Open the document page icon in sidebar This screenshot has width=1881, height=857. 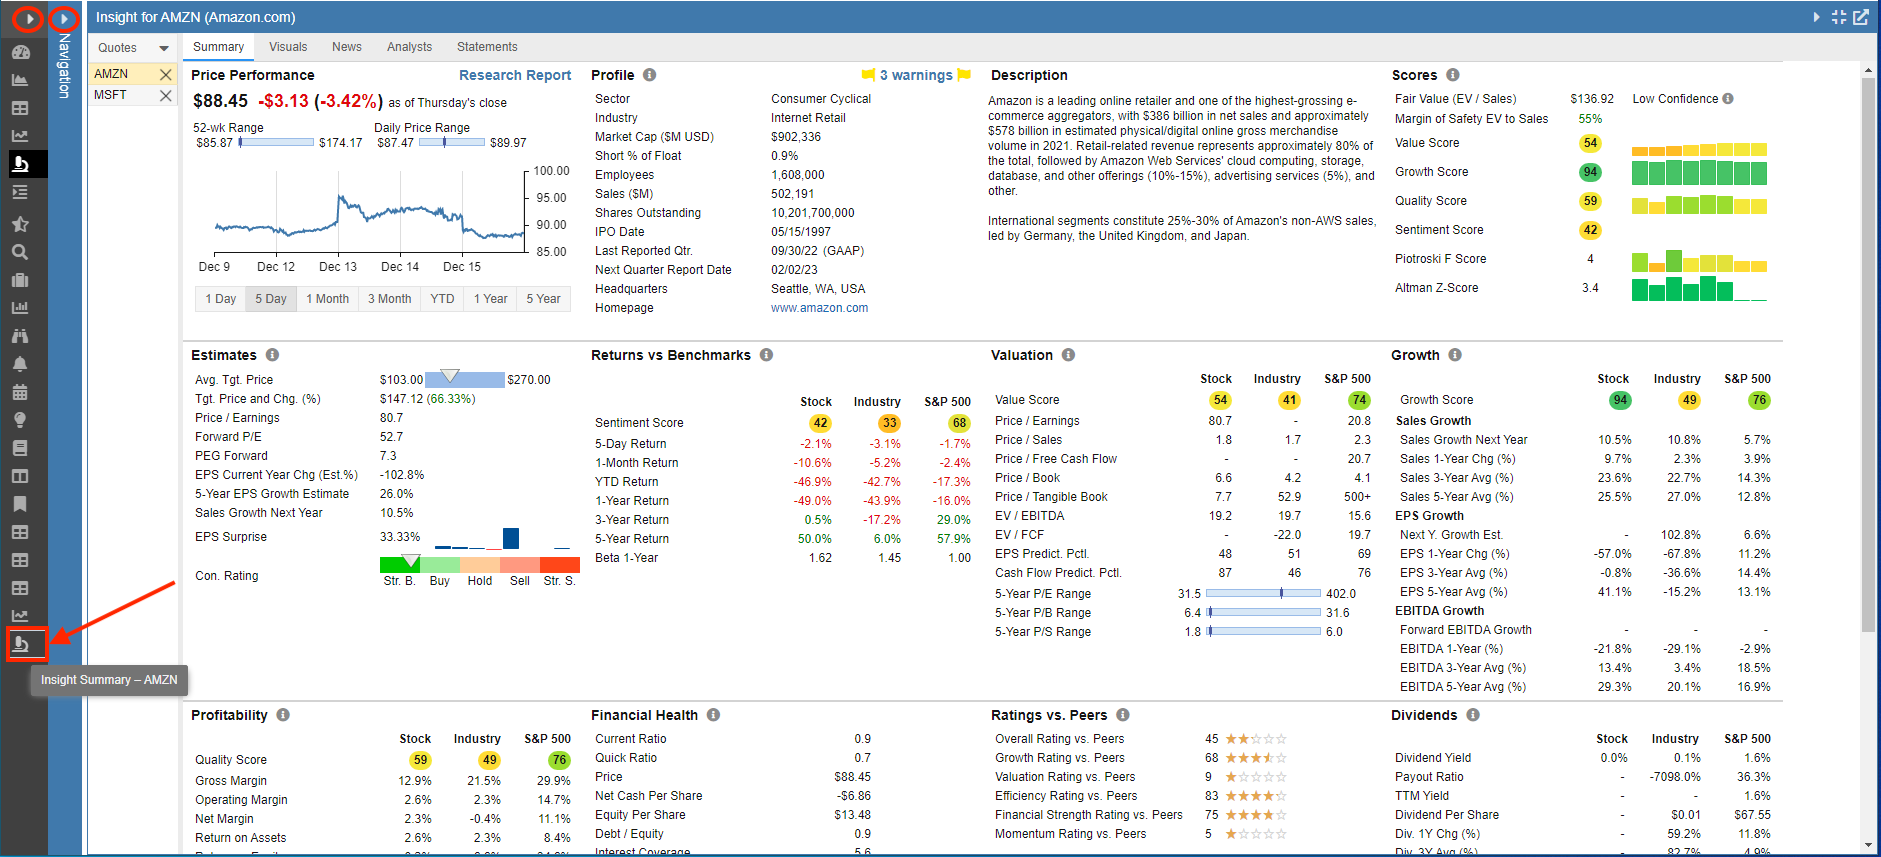[20, 448]
